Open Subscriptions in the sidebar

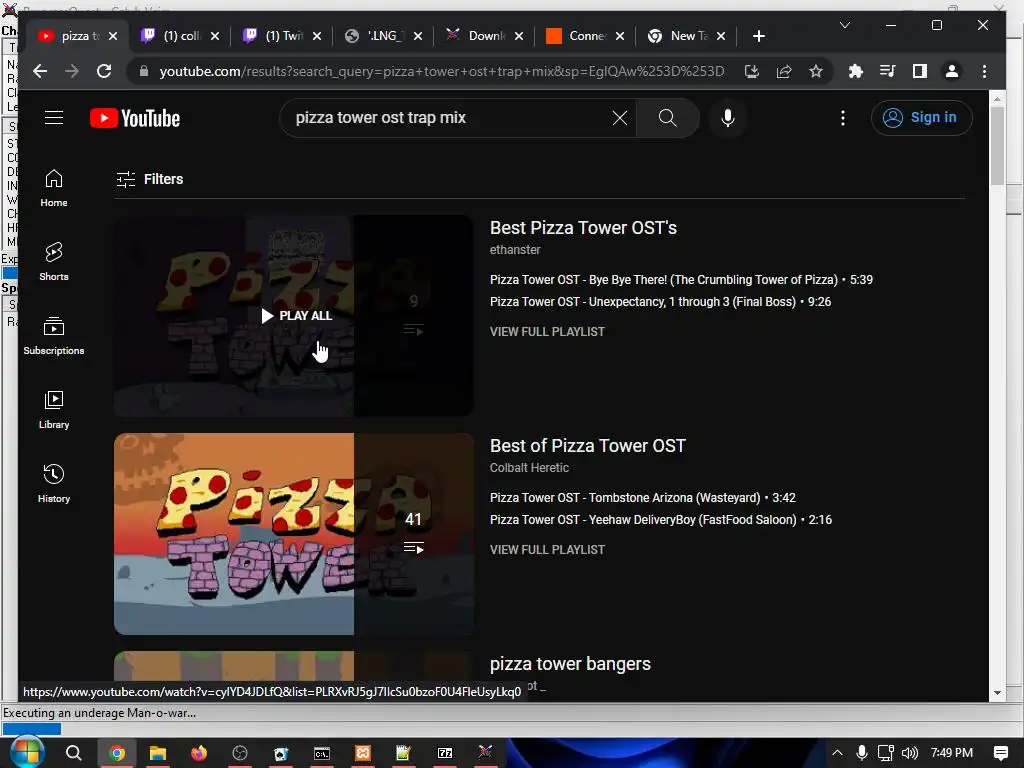[x=54, y=336]
